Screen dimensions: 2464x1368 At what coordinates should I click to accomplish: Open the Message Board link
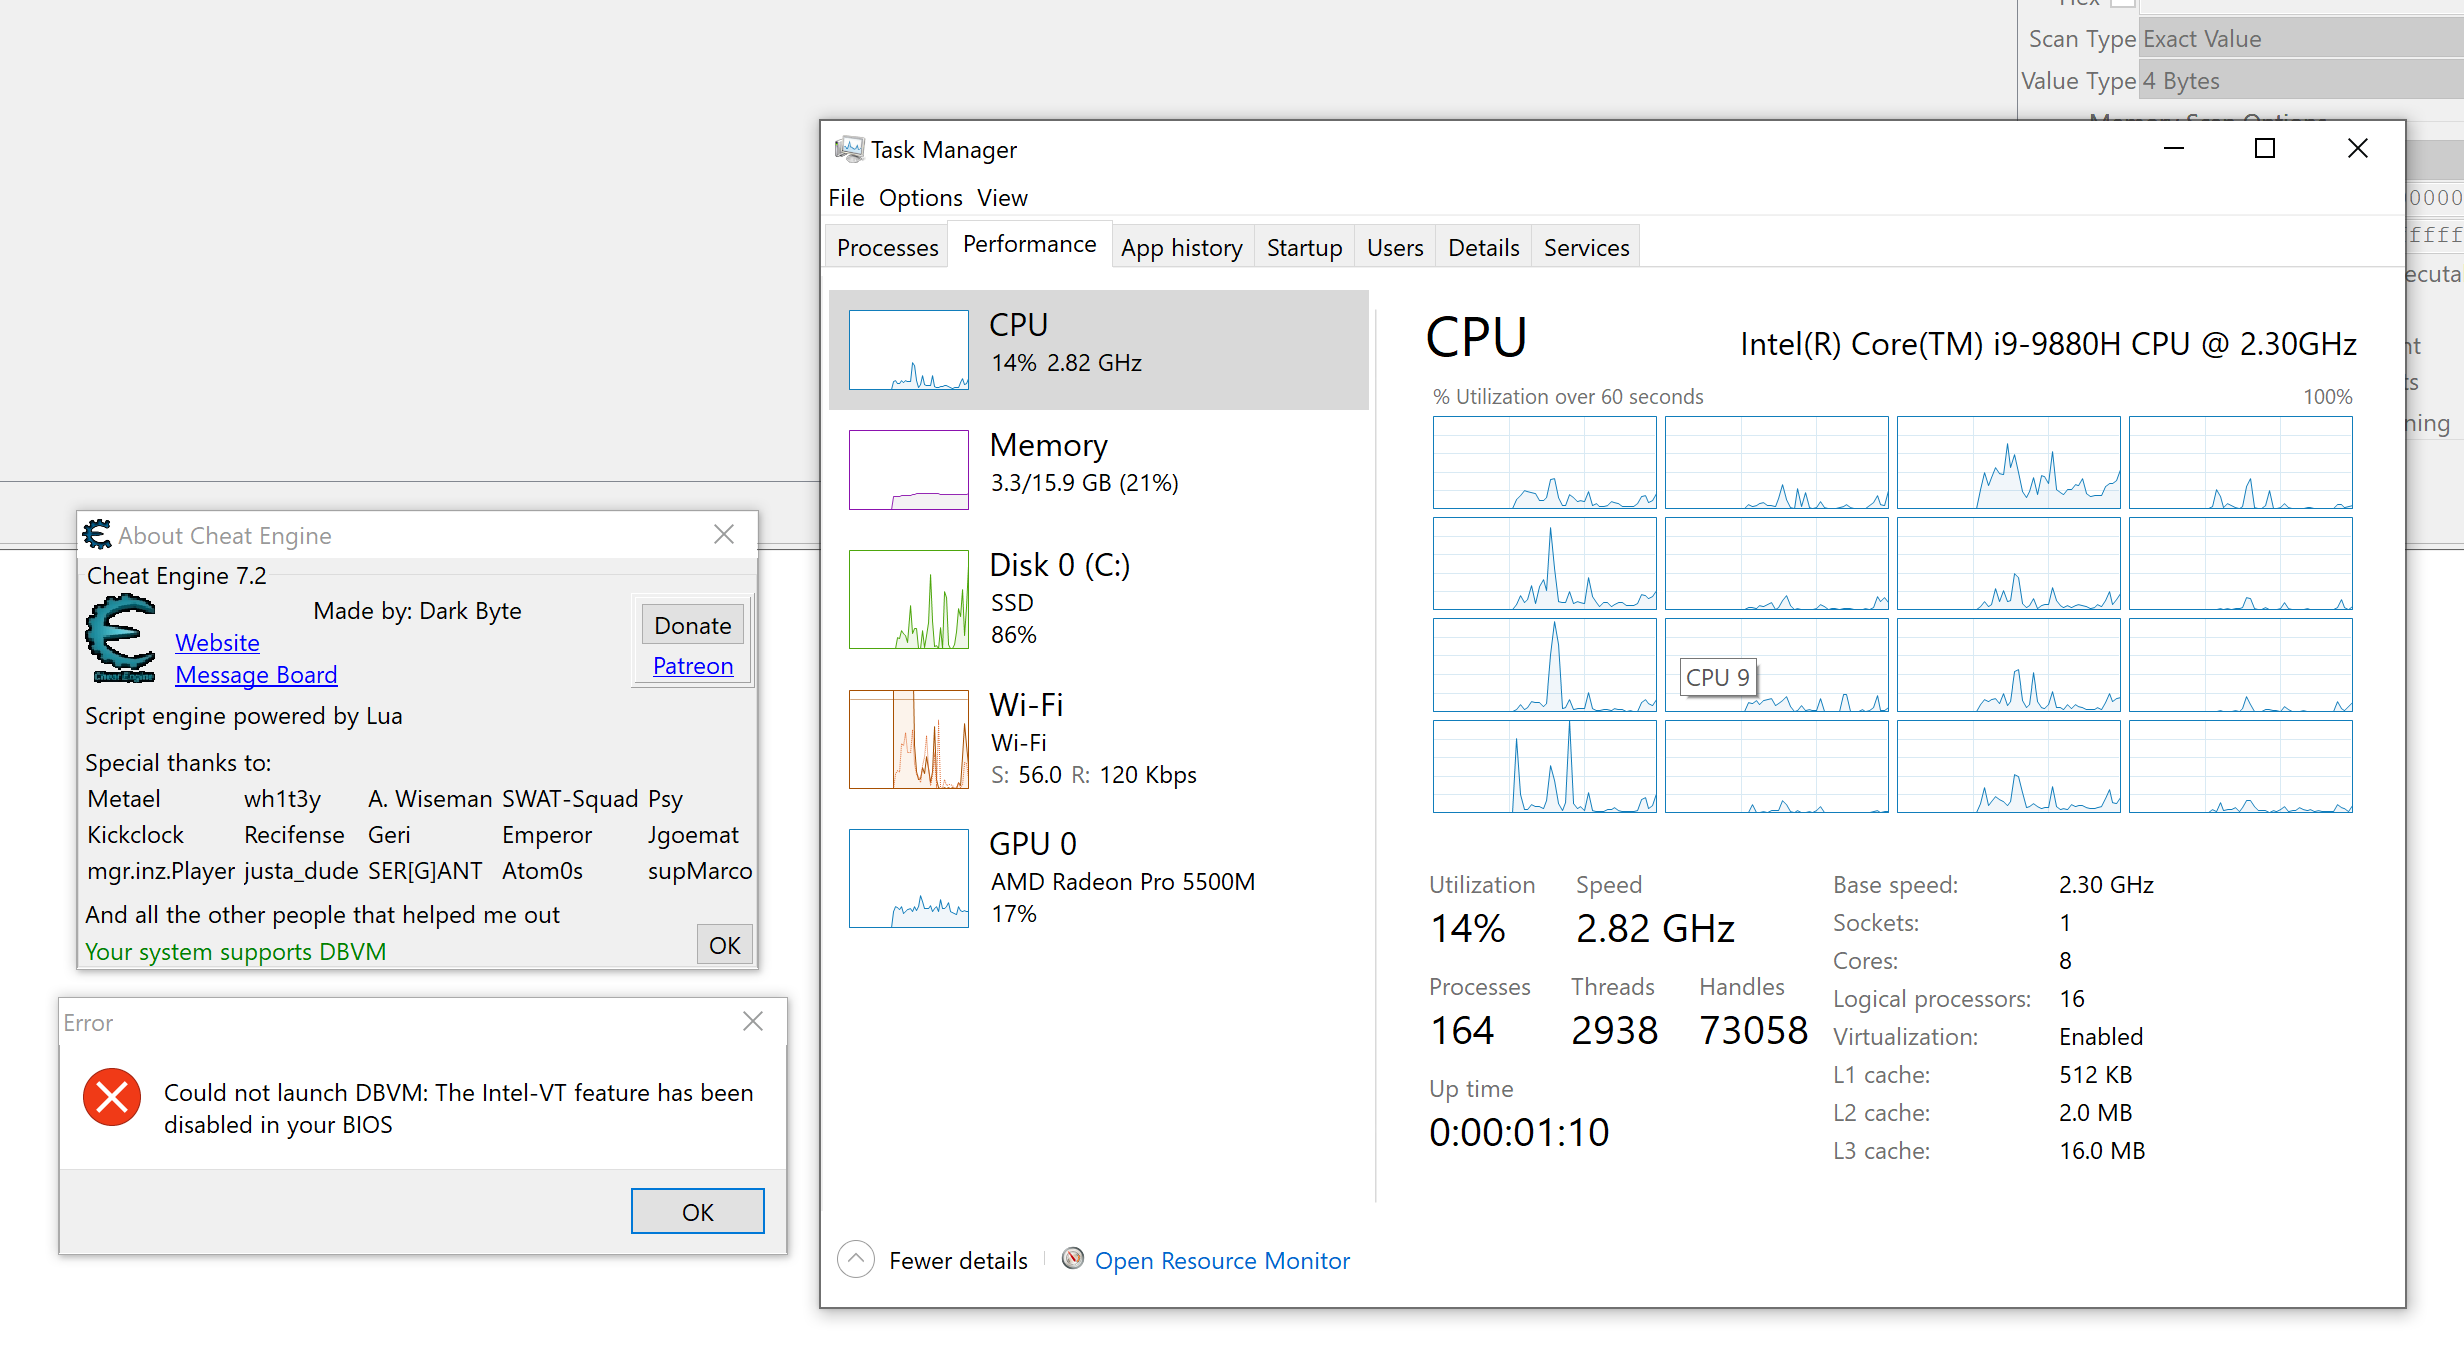pos(256,675)
